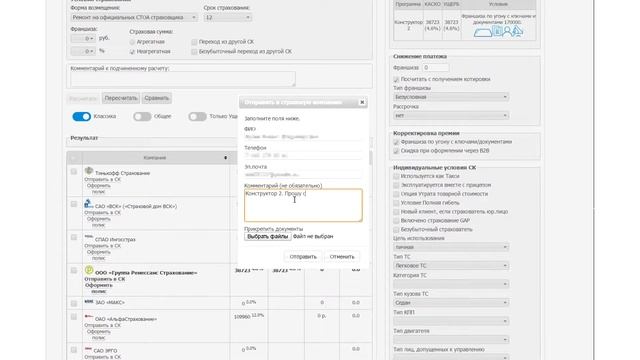Image resolution: width=640 pixels, height=360 pixels.
Task: Open the Тип ТС dropdown
Action: (x=451, y=266)
